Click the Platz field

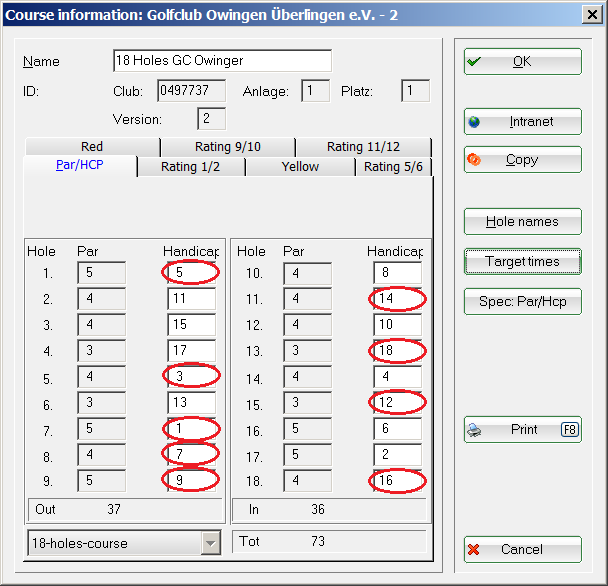tap(415, 91)
